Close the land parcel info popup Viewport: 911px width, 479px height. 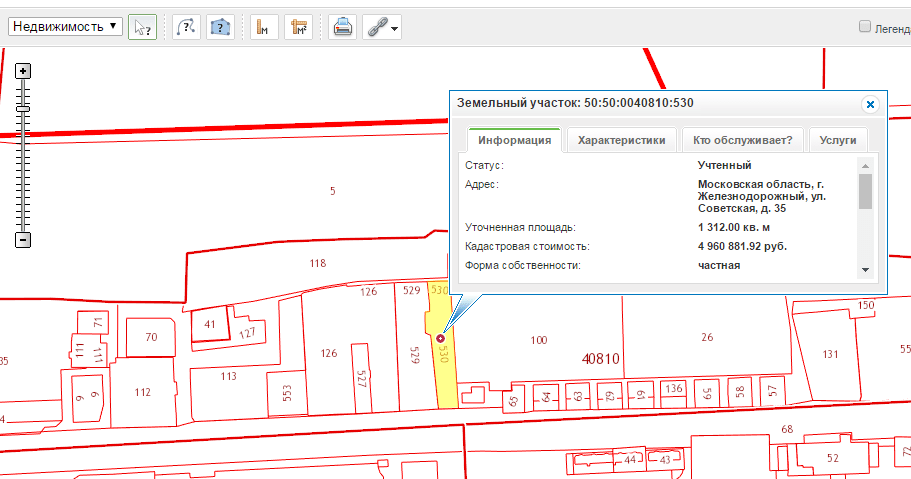[870, 105]
